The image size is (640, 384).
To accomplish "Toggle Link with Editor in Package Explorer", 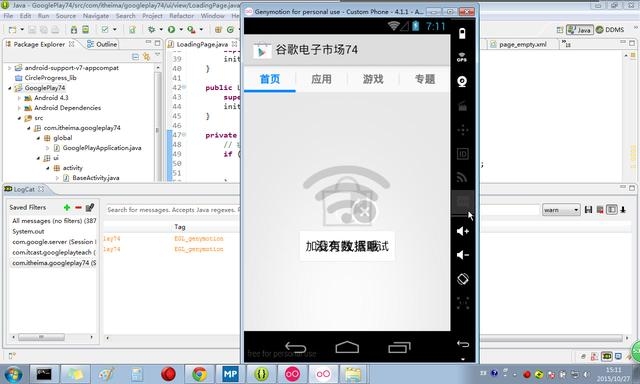I will [x=146, y=57].
